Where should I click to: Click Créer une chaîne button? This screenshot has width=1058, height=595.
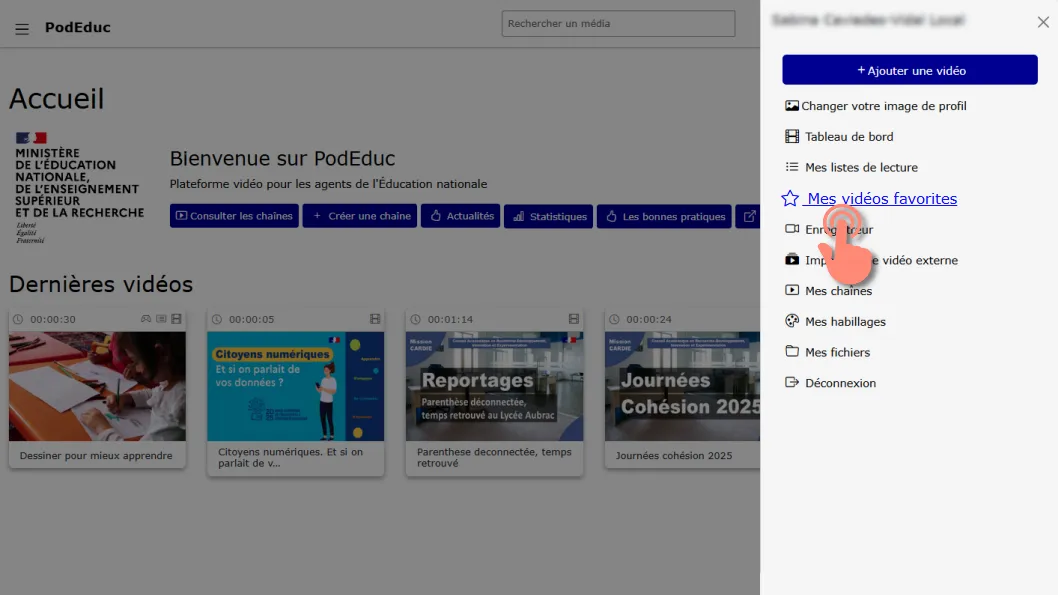pos(360,216)
